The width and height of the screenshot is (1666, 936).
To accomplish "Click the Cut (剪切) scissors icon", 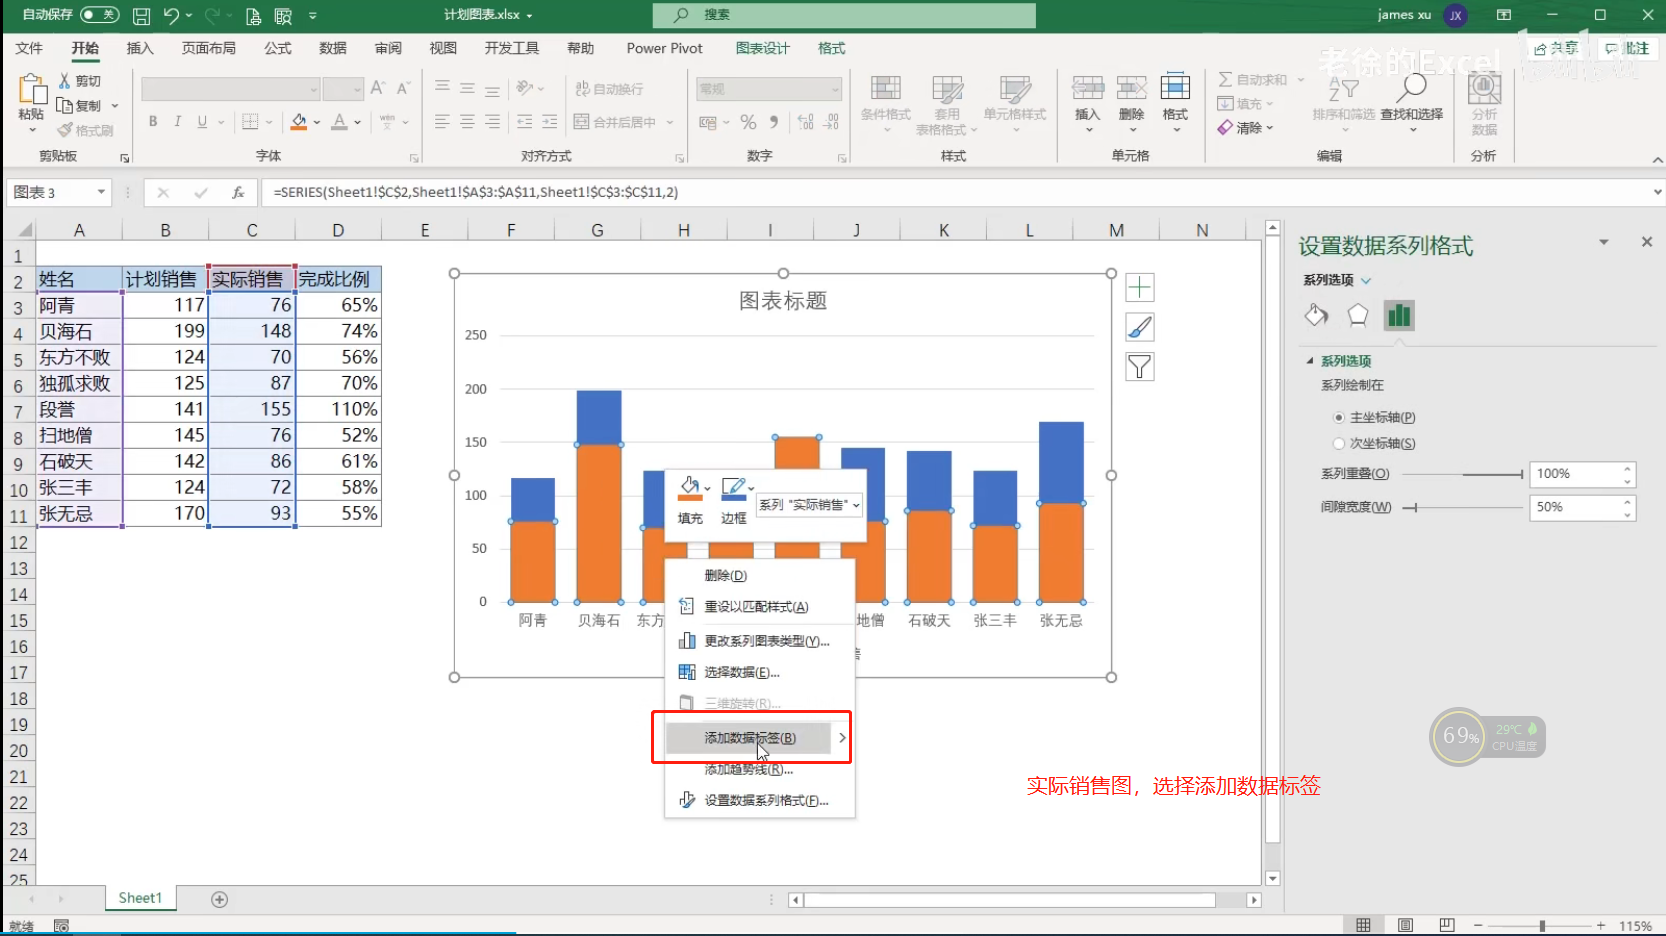I will 65,80.
